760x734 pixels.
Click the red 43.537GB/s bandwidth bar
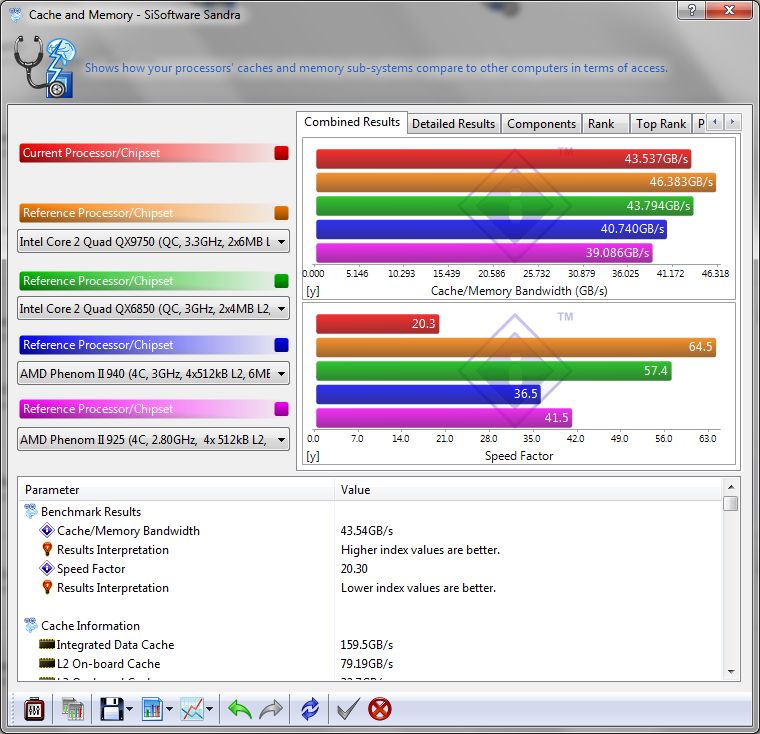click(504, 159)
